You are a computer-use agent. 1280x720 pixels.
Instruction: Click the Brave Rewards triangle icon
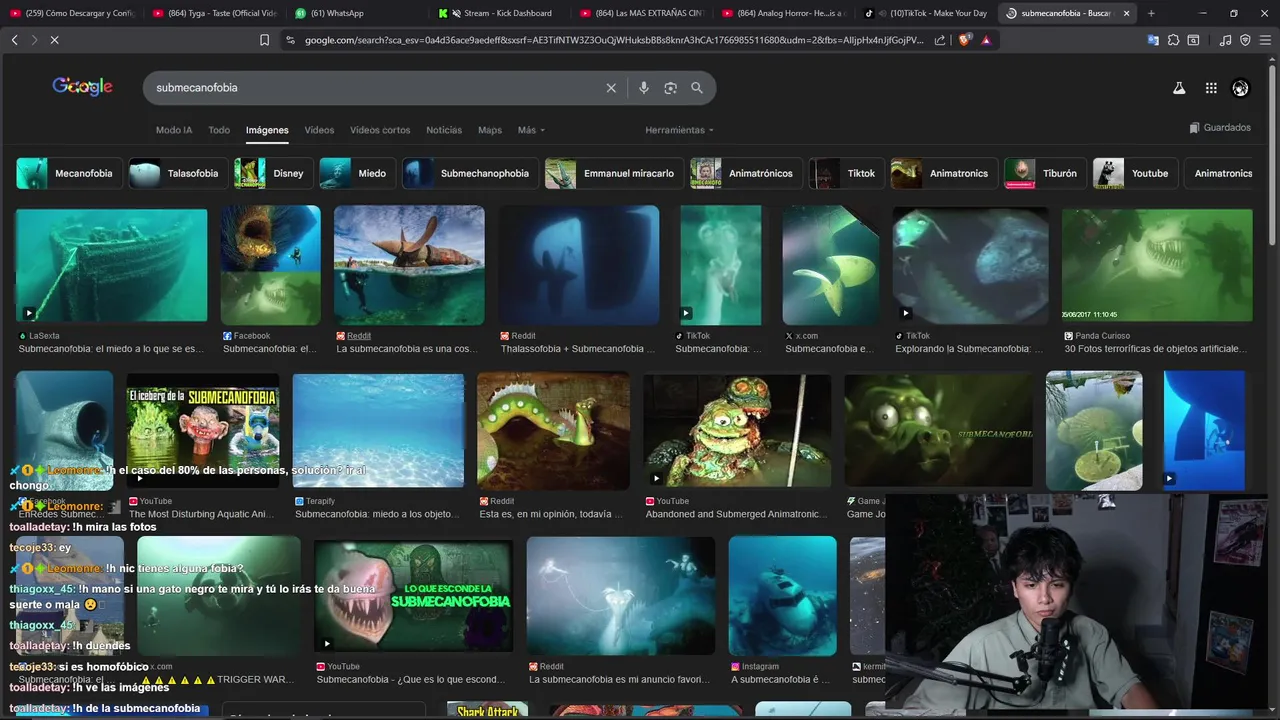tap(986, 40)
